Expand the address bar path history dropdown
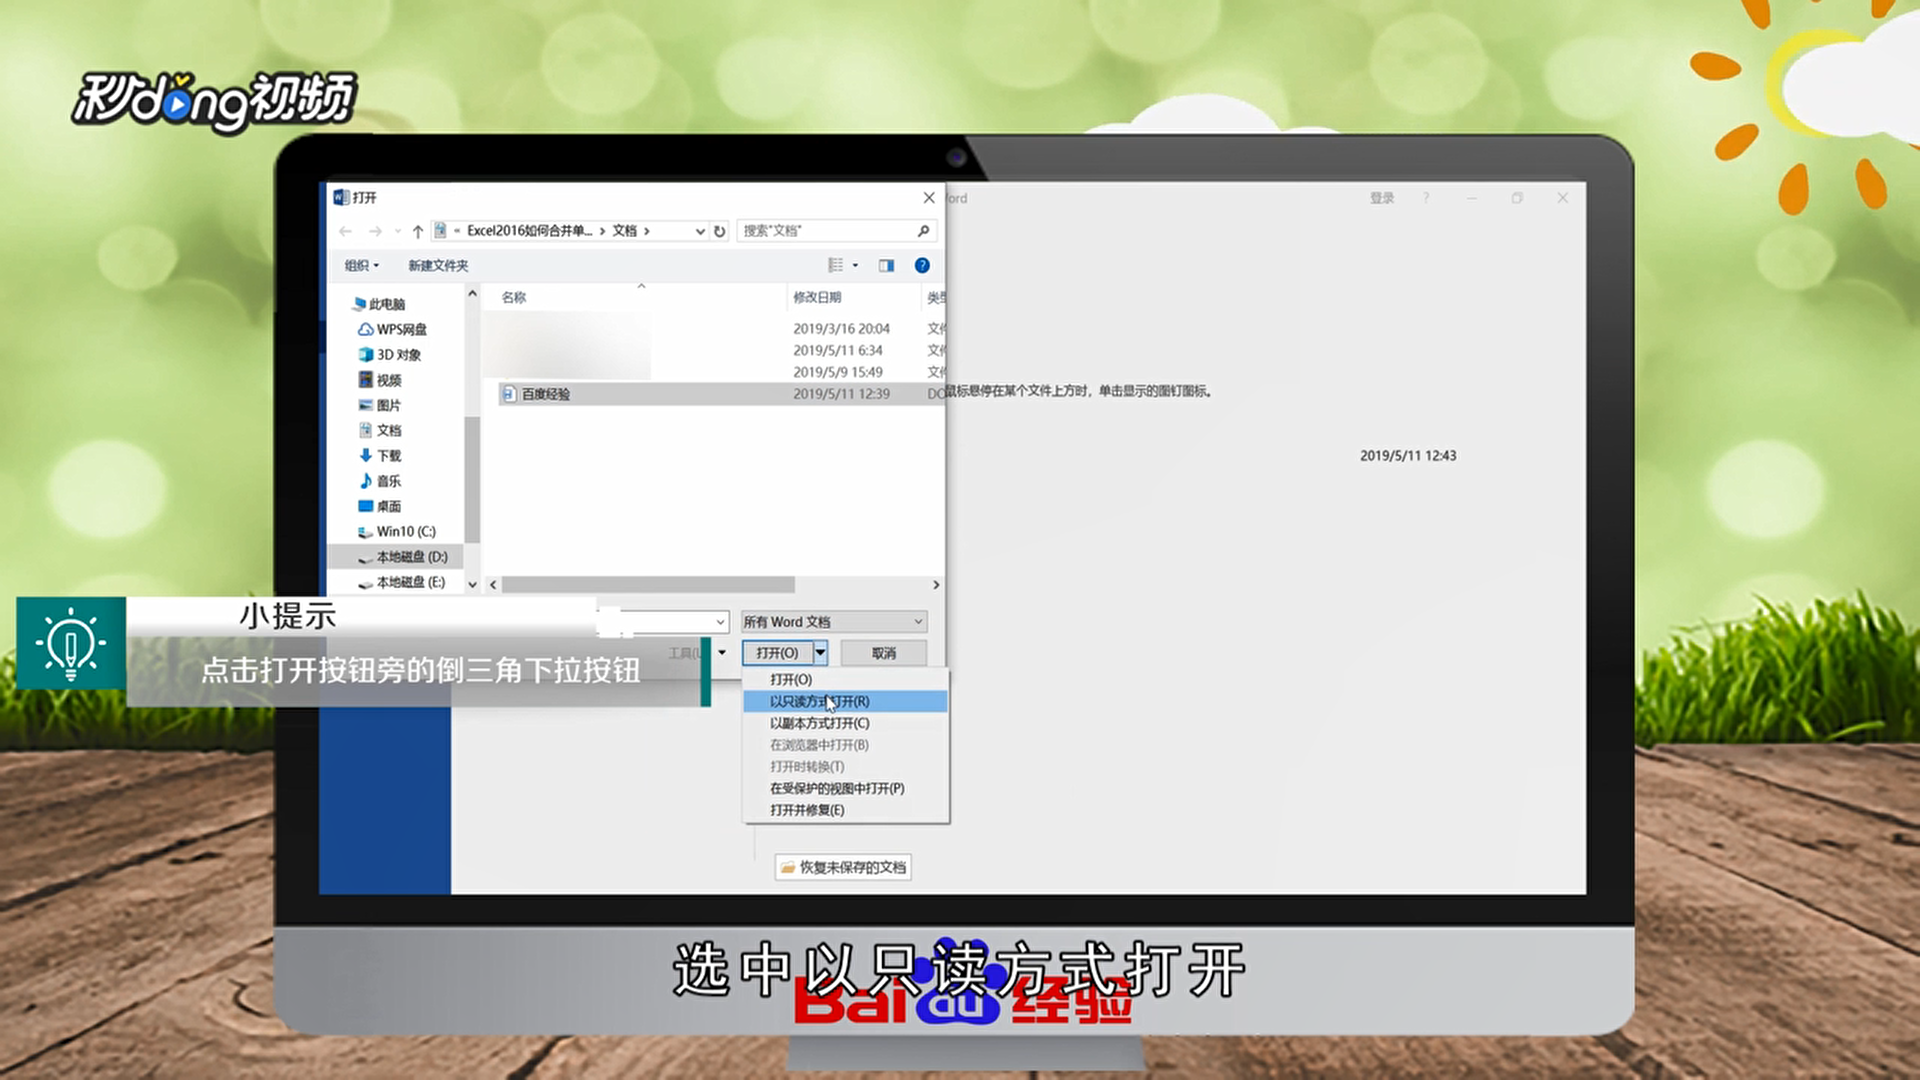Screen dimensions: 1920x1080 click(700, 231)
